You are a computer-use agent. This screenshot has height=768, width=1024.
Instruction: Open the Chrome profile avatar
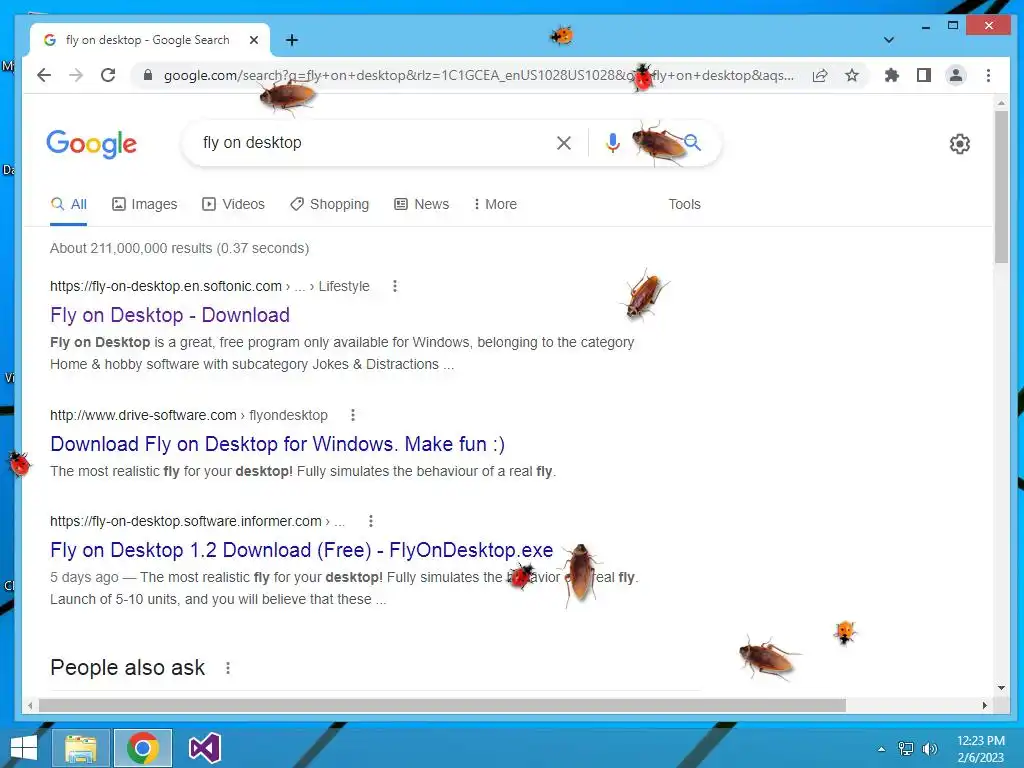pos(955,75)
